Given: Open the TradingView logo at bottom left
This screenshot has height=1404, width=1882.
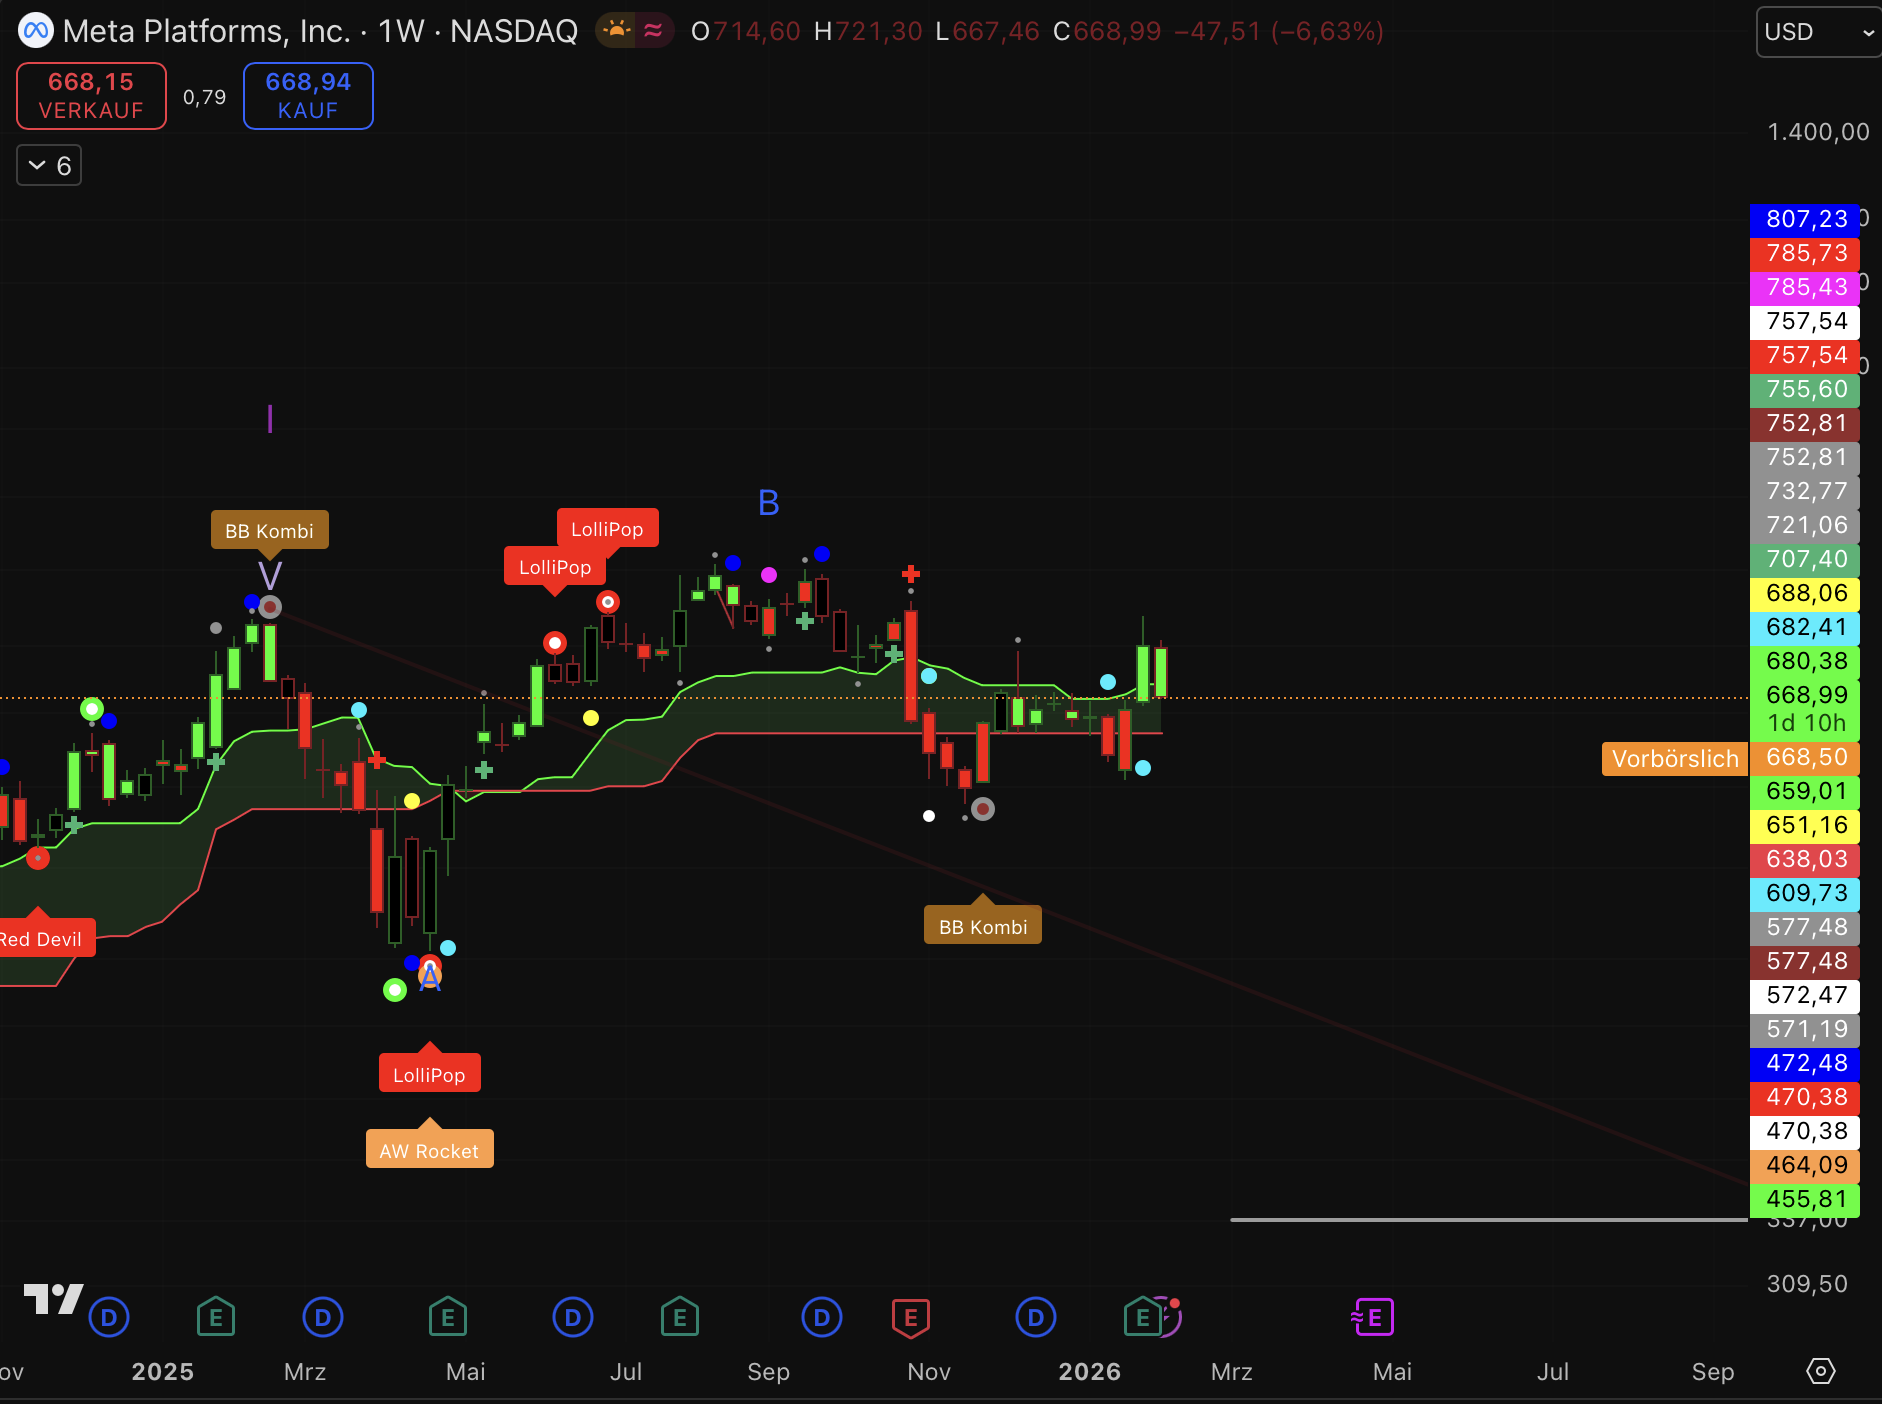Looking at the screenshot, I should click(x=53, y=1299).
